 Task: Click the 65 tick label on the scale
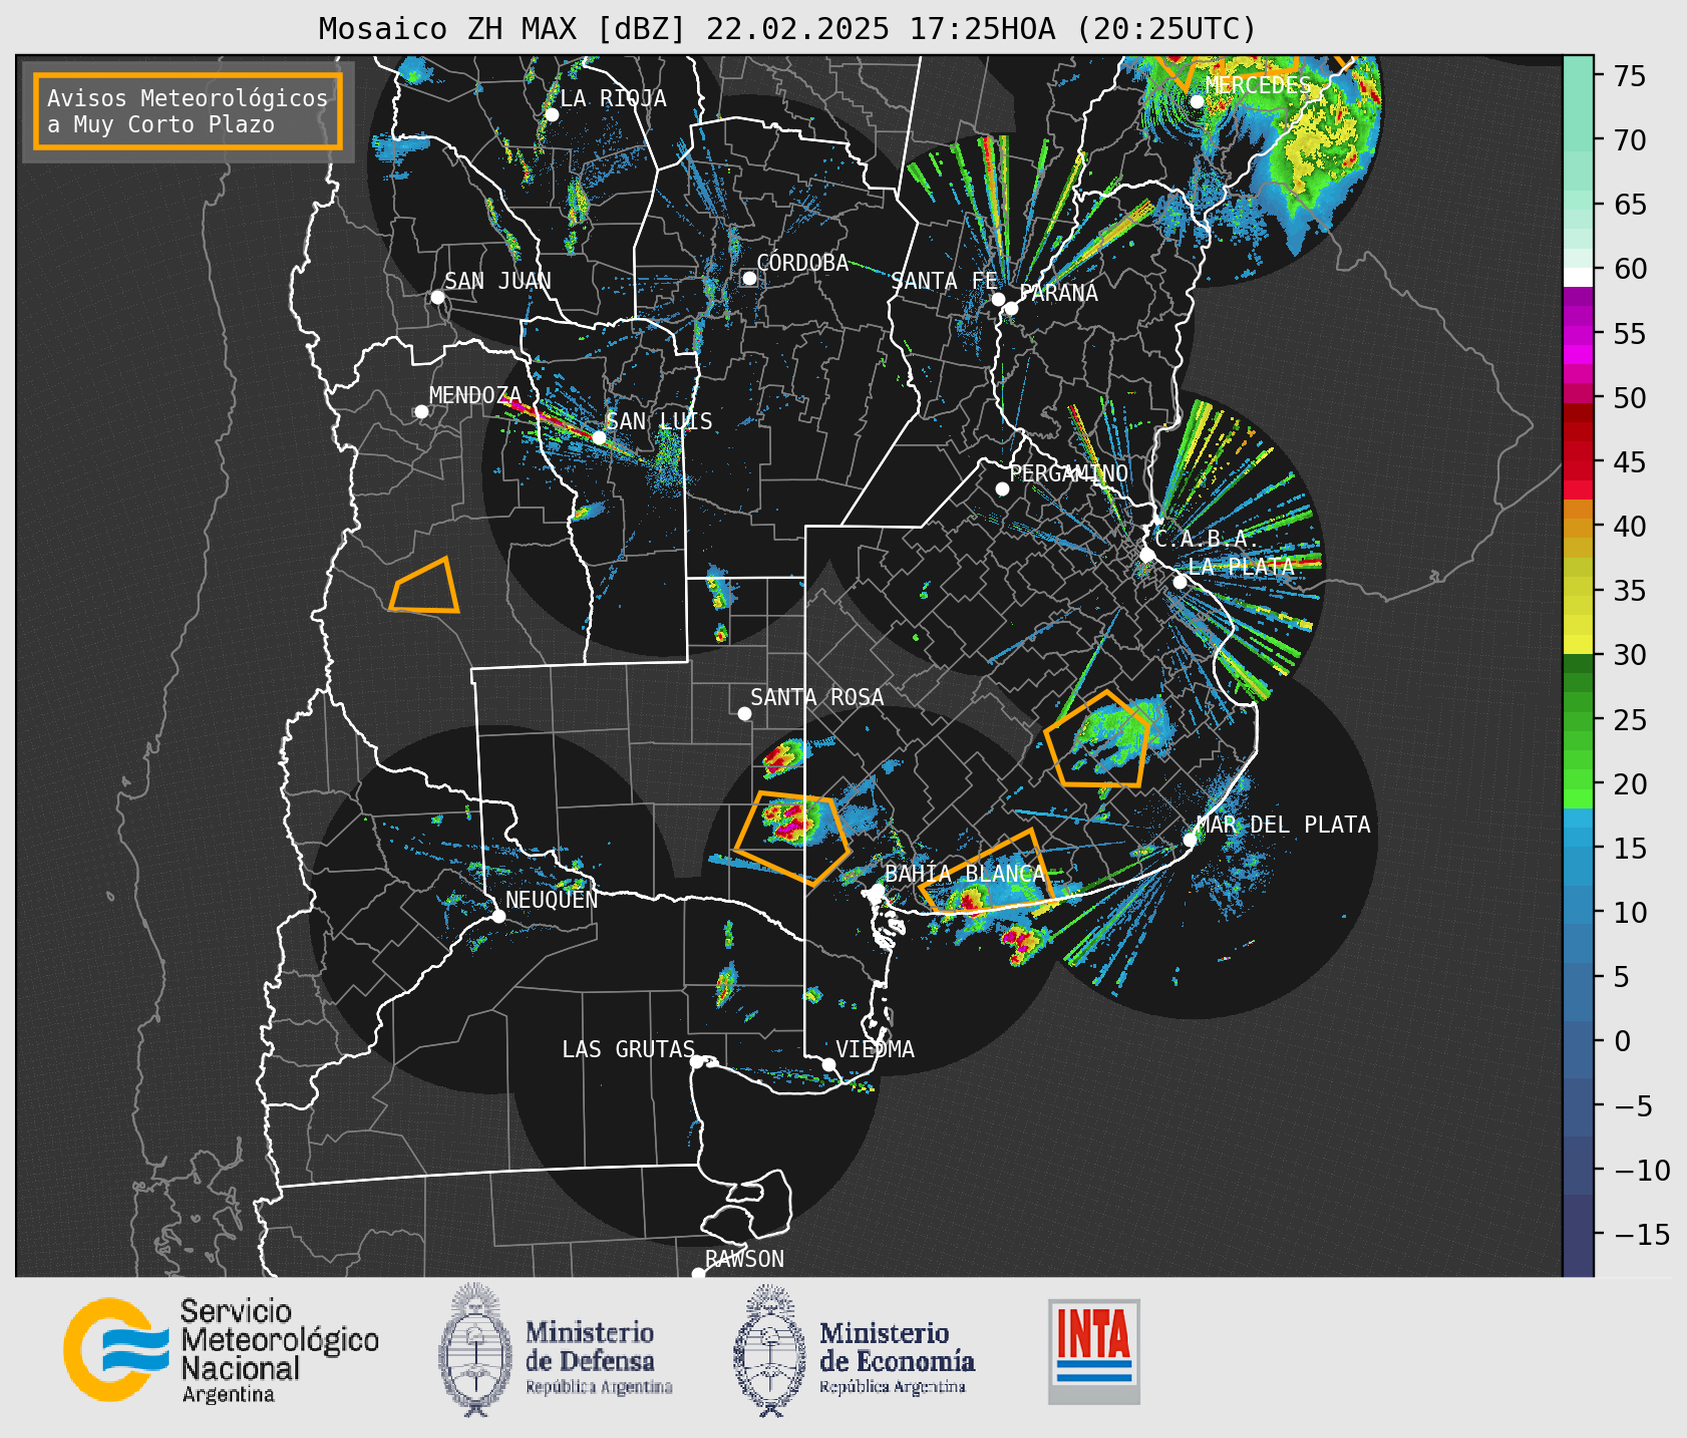click(x=1630, y=205)
